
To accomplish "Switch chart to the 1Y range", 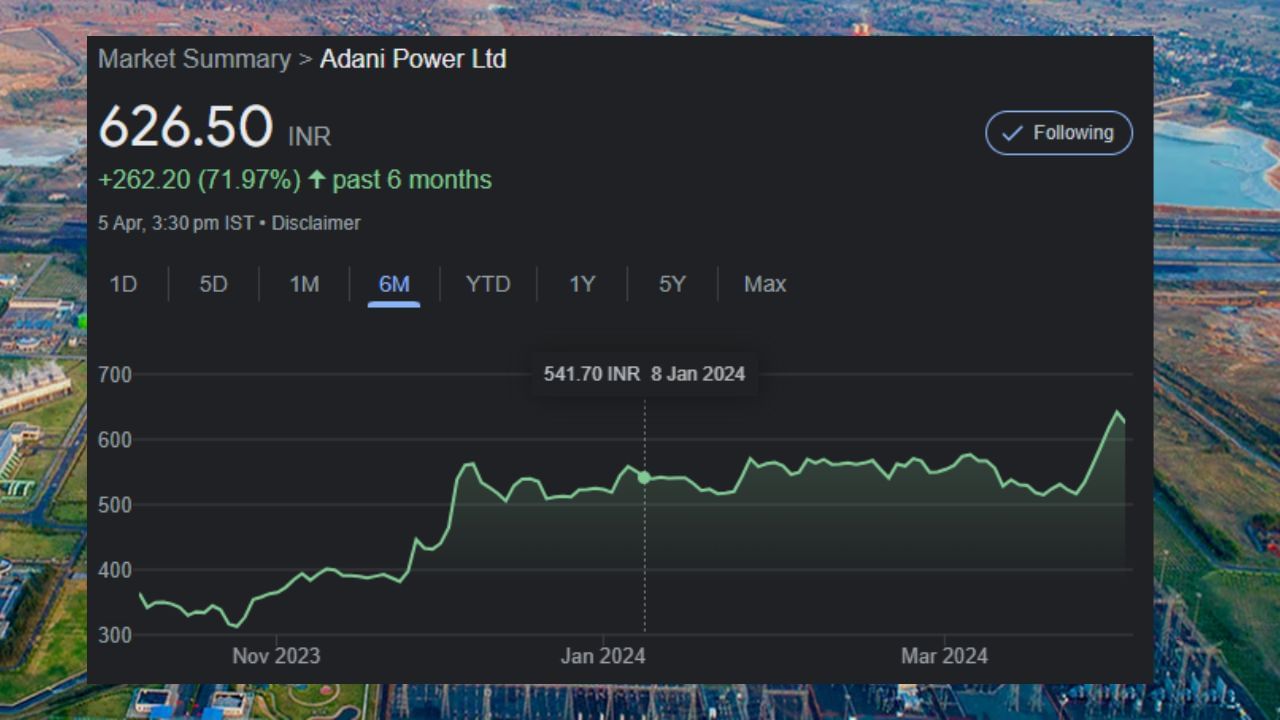I will tap(582, 285).
